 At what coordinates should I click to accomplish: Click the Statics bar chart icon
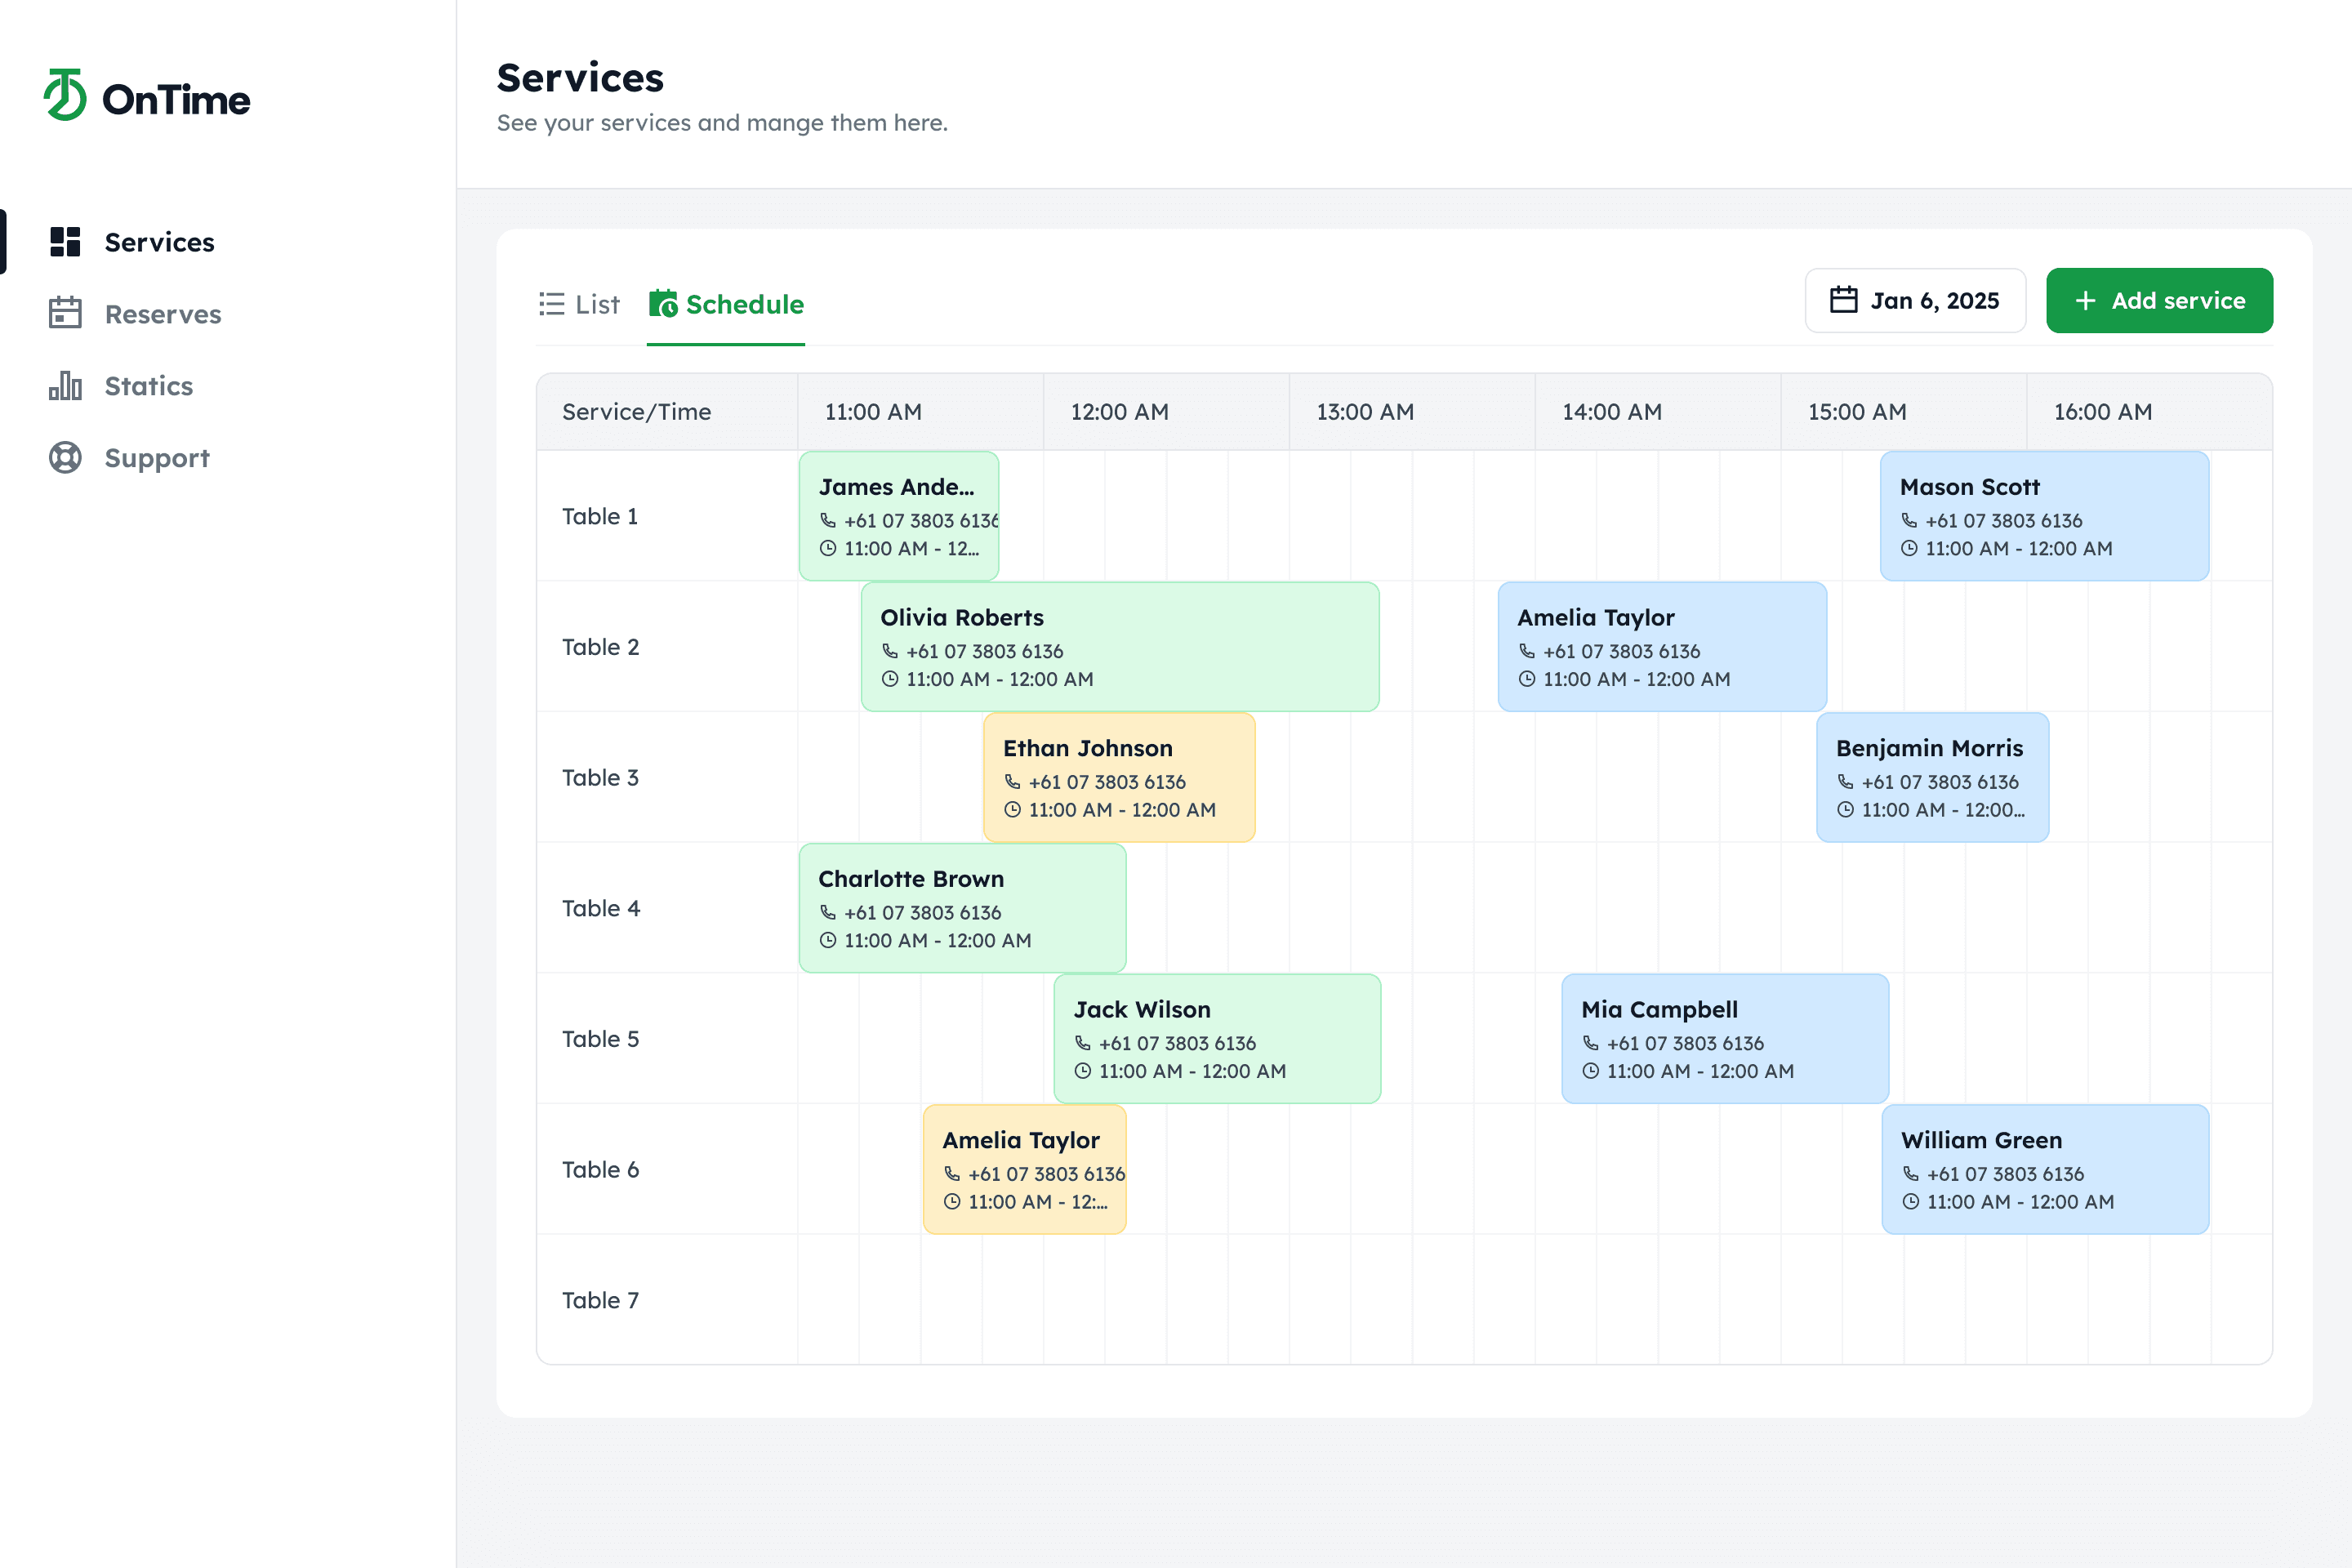[x=65, y=386]
